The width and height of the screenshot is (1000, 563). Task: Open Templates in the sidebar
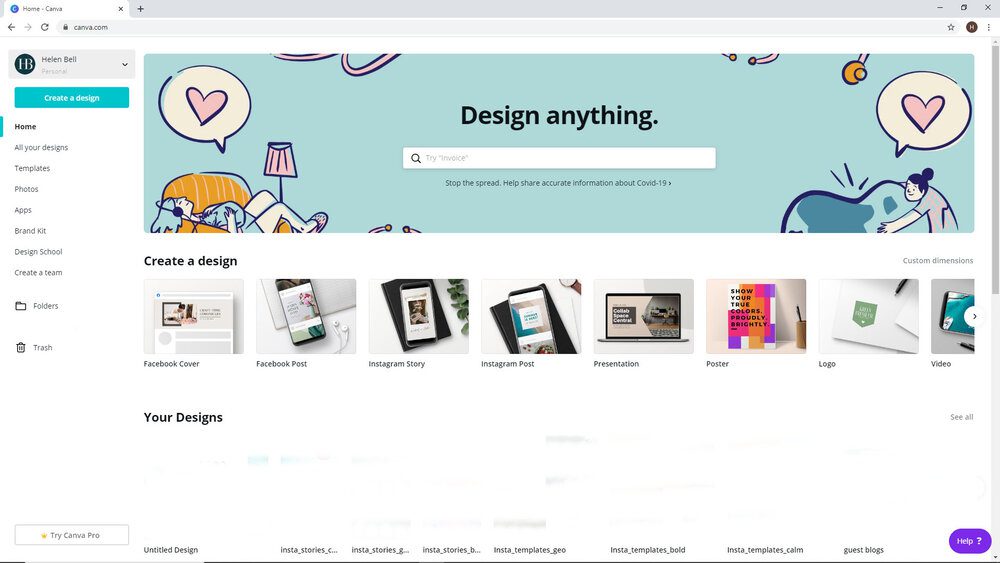32,168
